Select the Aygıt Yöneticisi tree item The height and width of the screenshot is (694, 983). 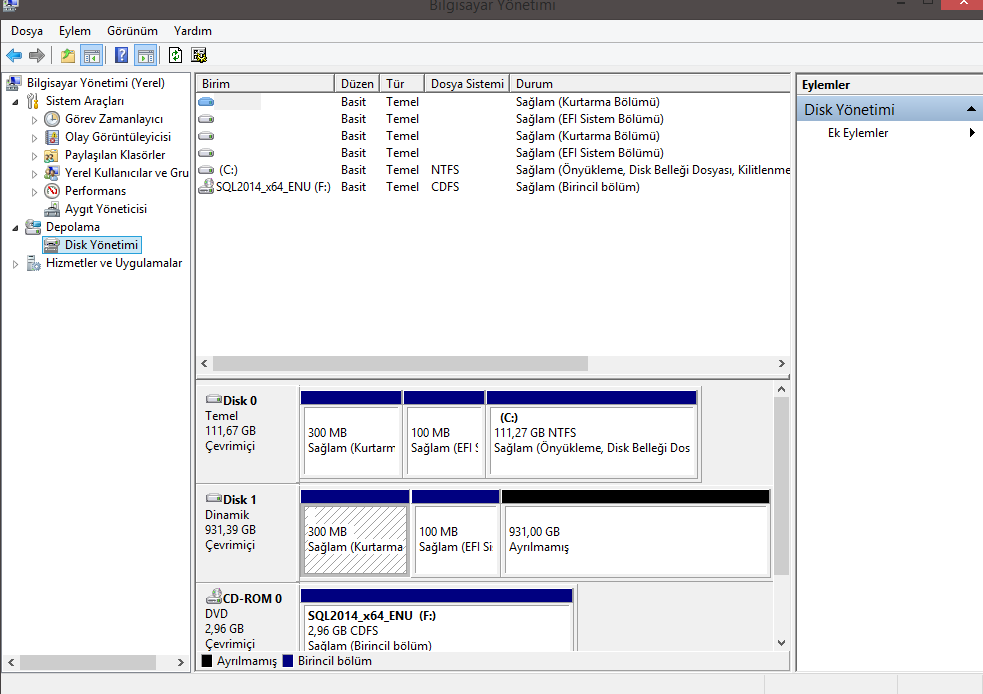click(x=105, y=209)
